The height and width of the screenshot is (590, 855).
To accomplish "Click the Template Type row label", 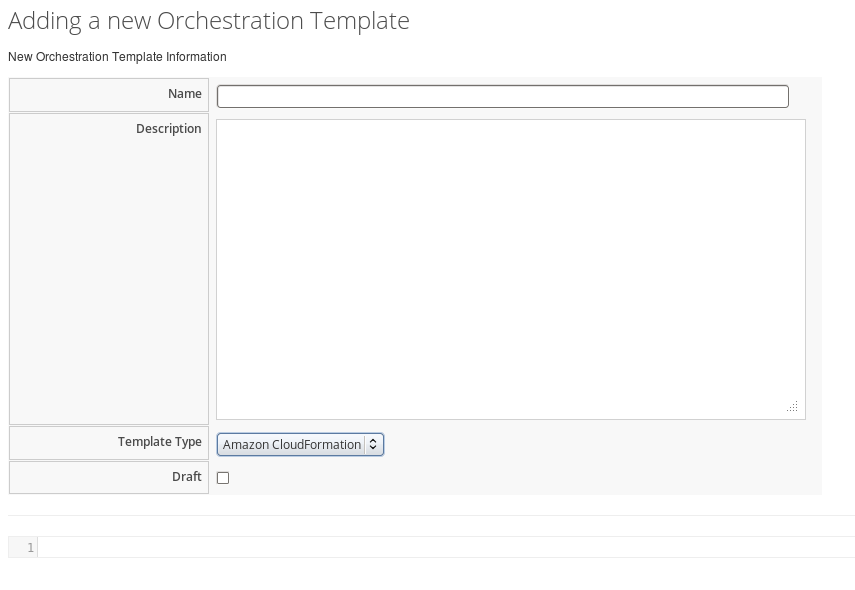I will (x=159, y=441).
